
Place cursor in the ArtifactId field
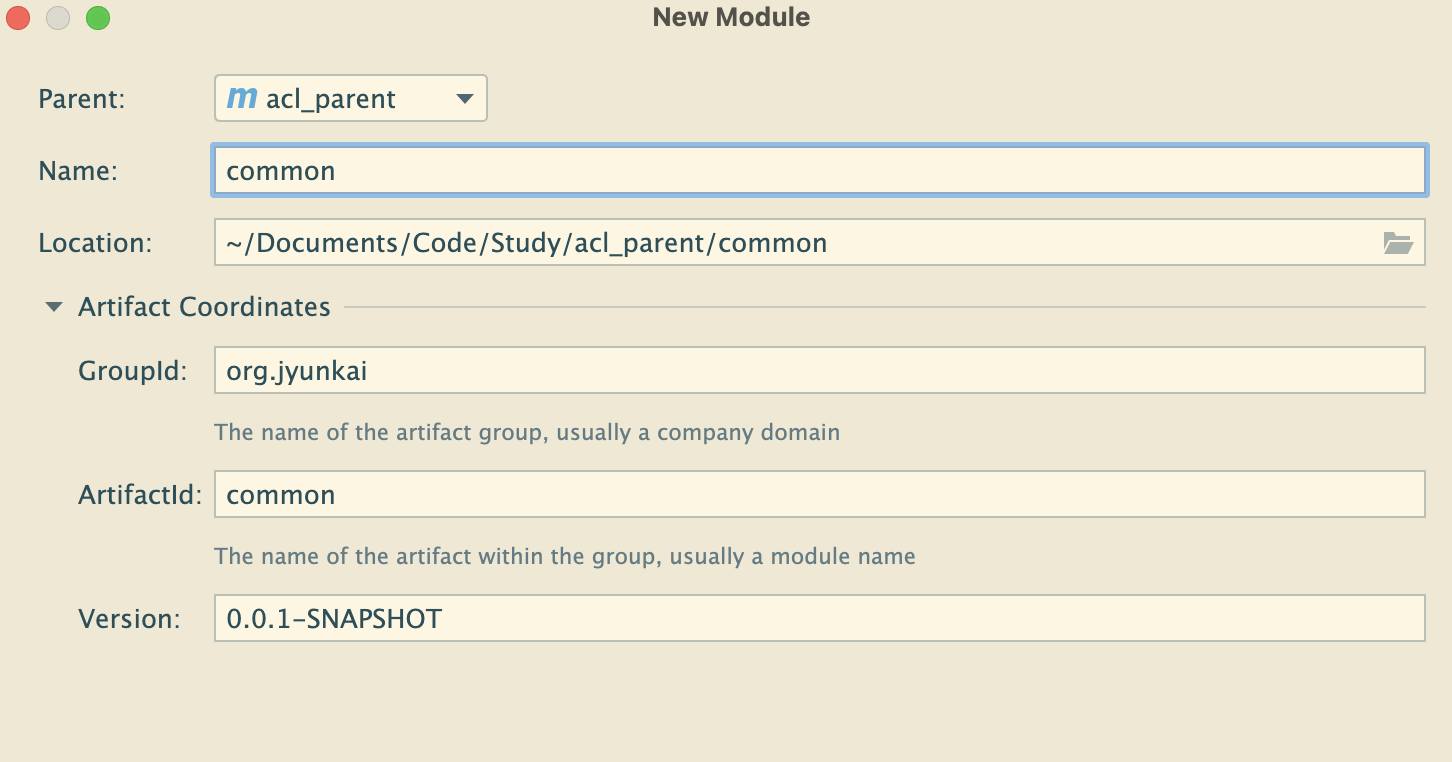point(818,495)
